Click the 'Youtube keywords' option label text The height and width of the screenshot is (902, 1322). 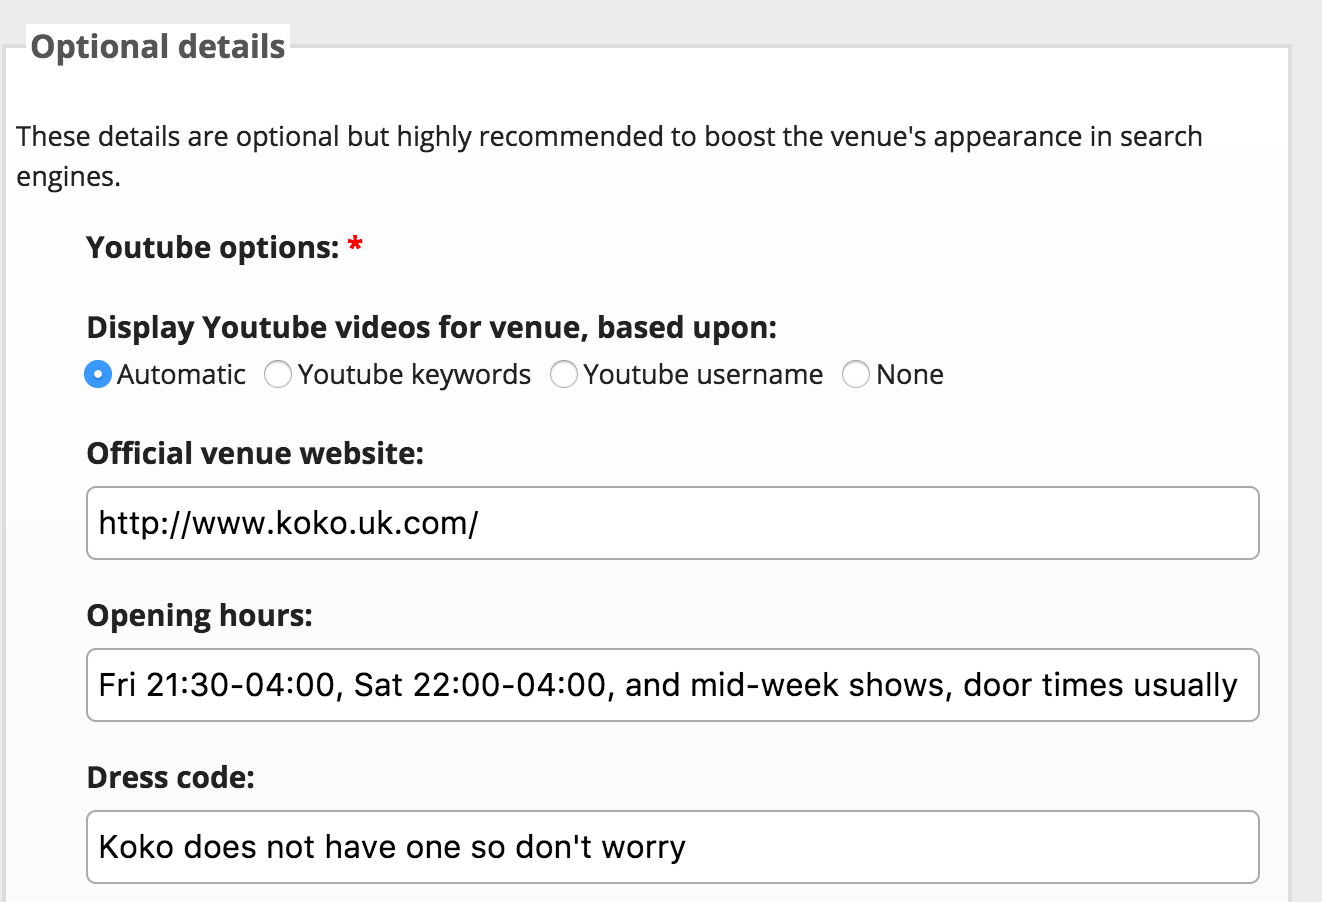click(414, 375)
